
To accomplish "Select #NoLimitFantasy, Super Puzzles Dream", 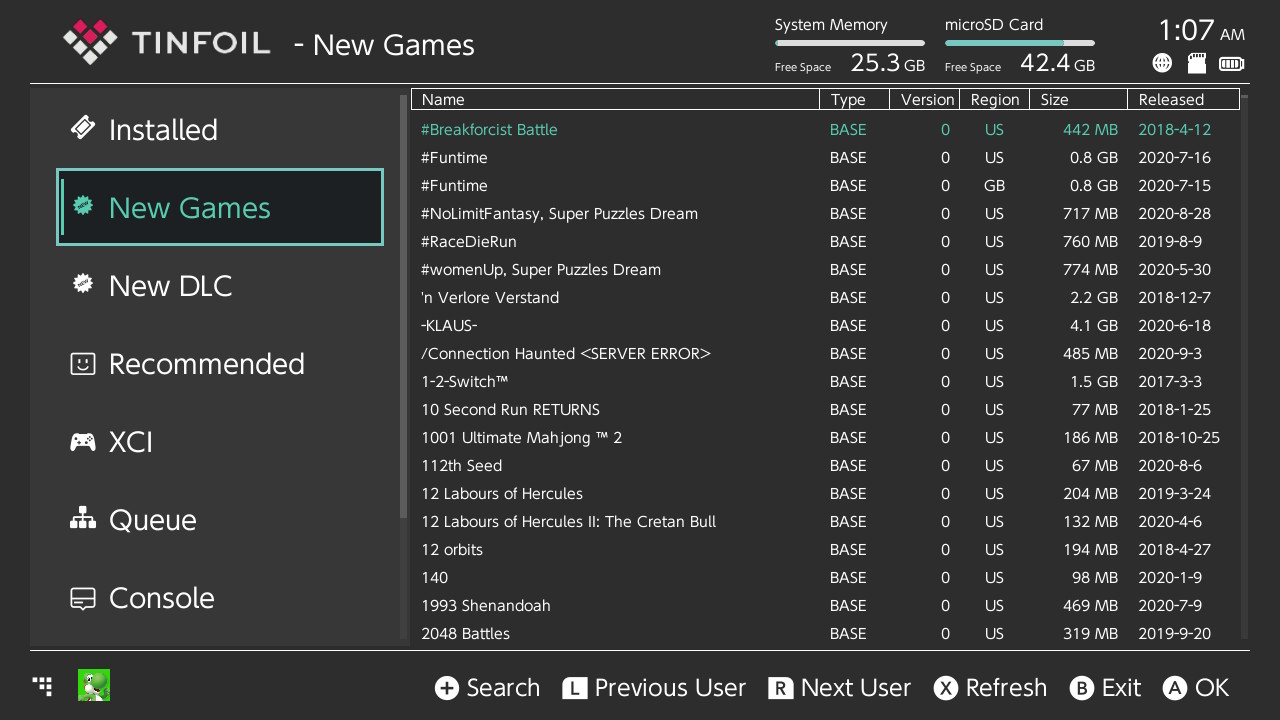I will click(826, 213).
